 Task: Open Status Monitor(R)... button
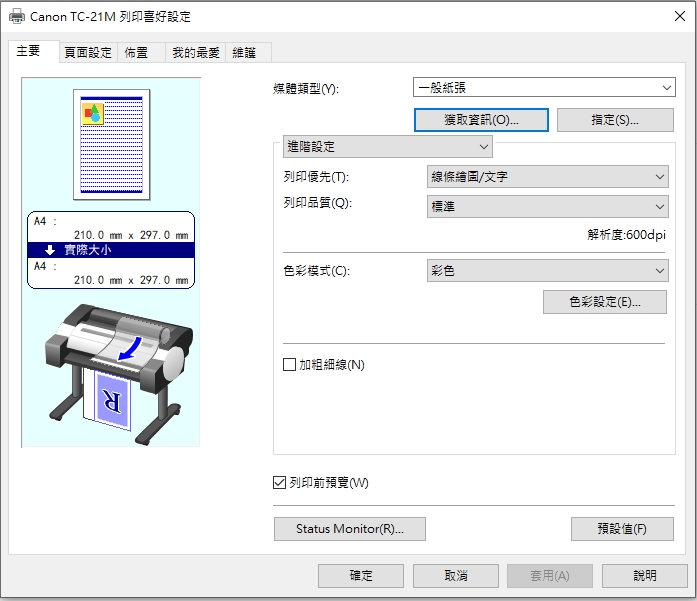(350, 529)
